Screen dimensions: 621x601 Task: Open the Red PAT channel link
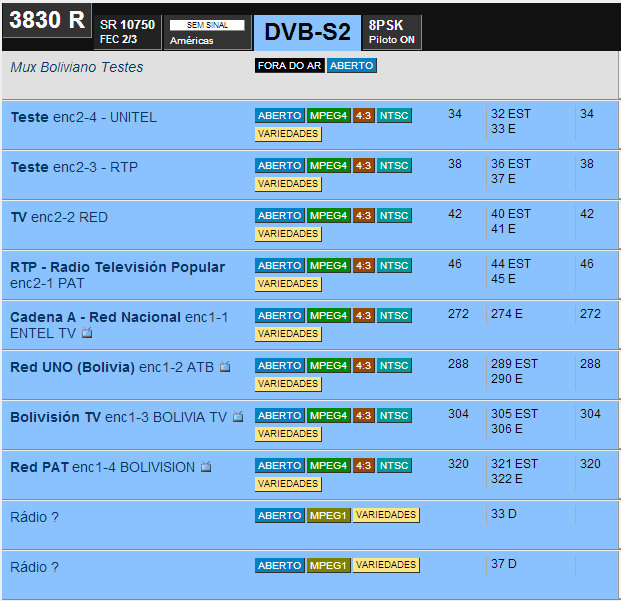click(x=40, y=467)
